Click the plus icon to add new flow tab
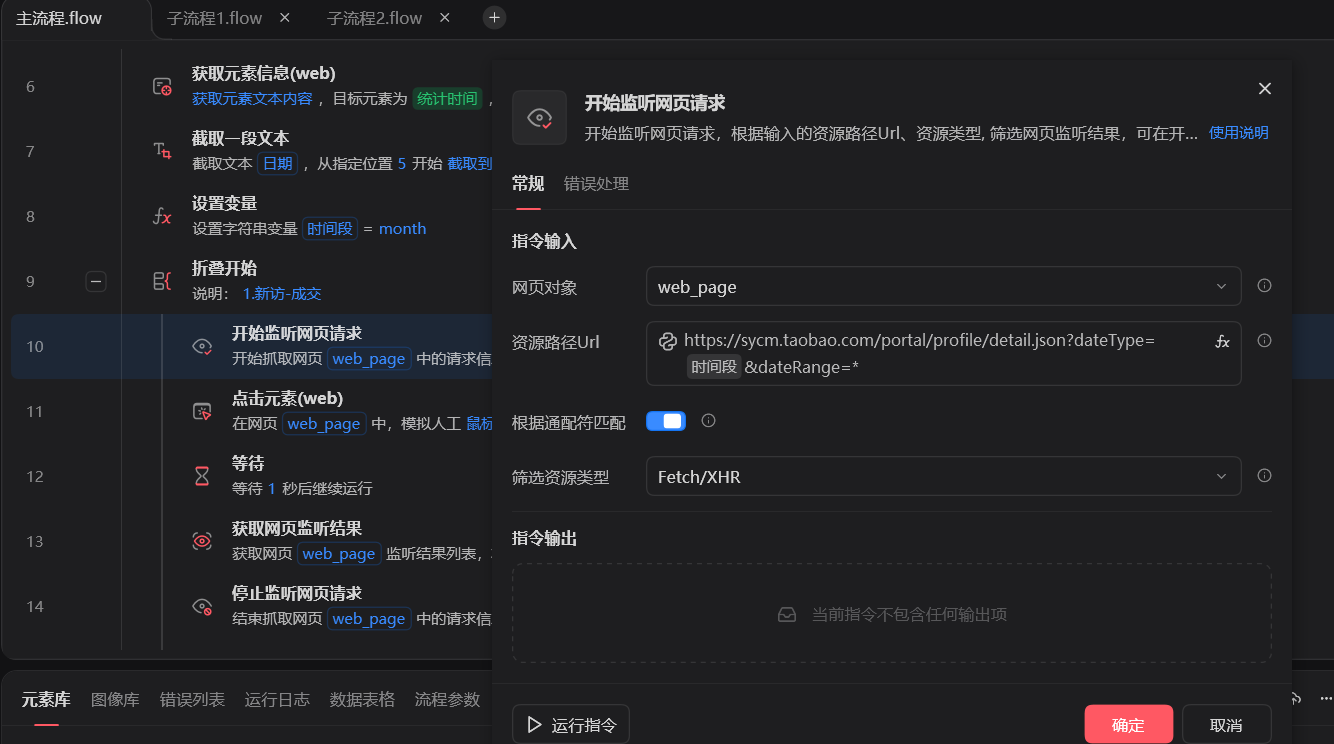Viewport: 1334px width, 744px height. point(494,18)
